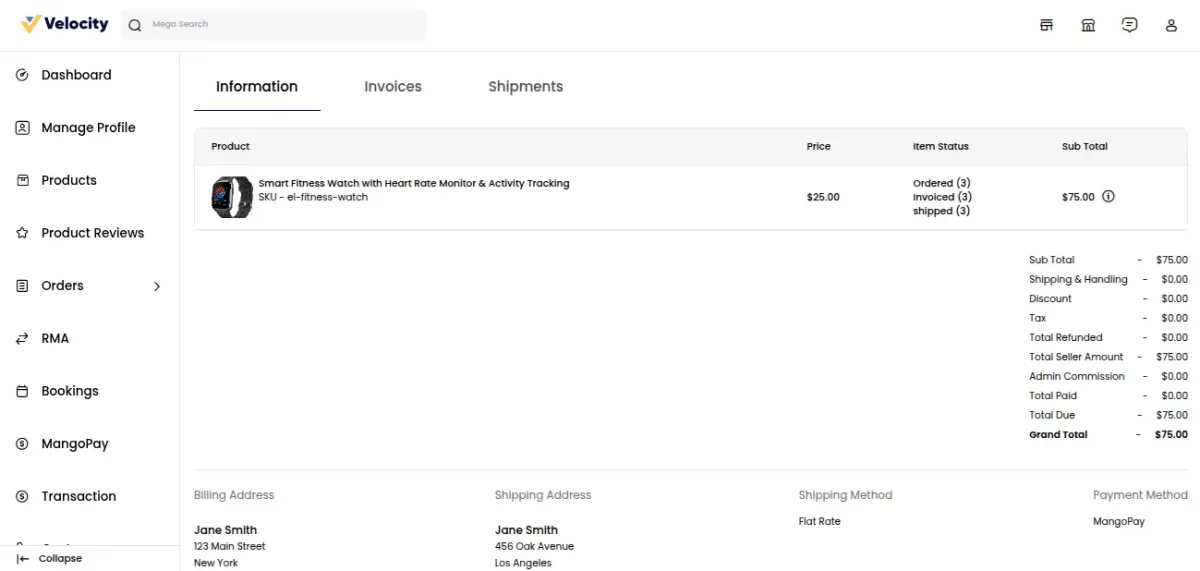Click the Total Due label
This screenshot has width=1200, height=571.
click(x=1052, y=415)
